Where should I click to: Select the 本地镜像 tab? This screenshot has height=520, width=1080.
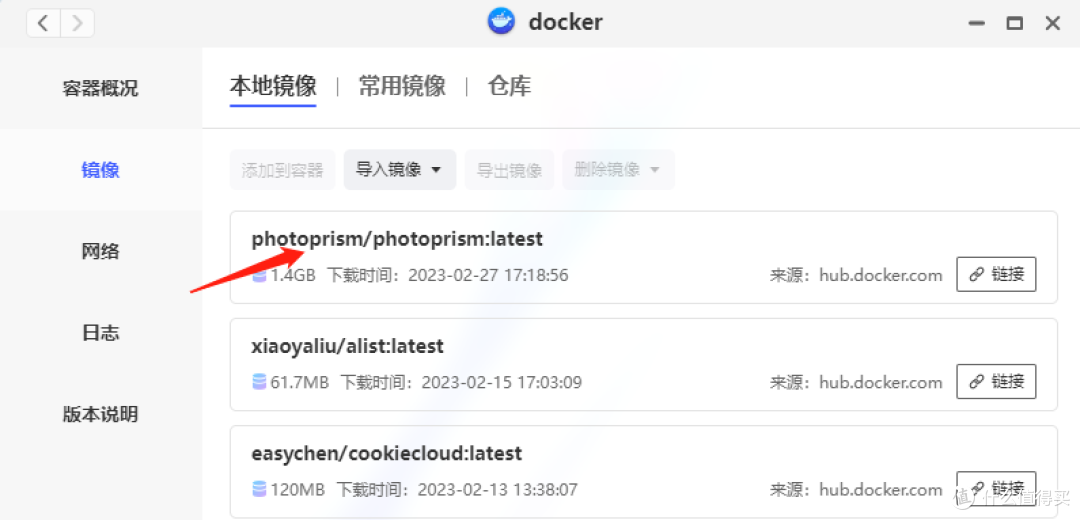pos(273,87)
